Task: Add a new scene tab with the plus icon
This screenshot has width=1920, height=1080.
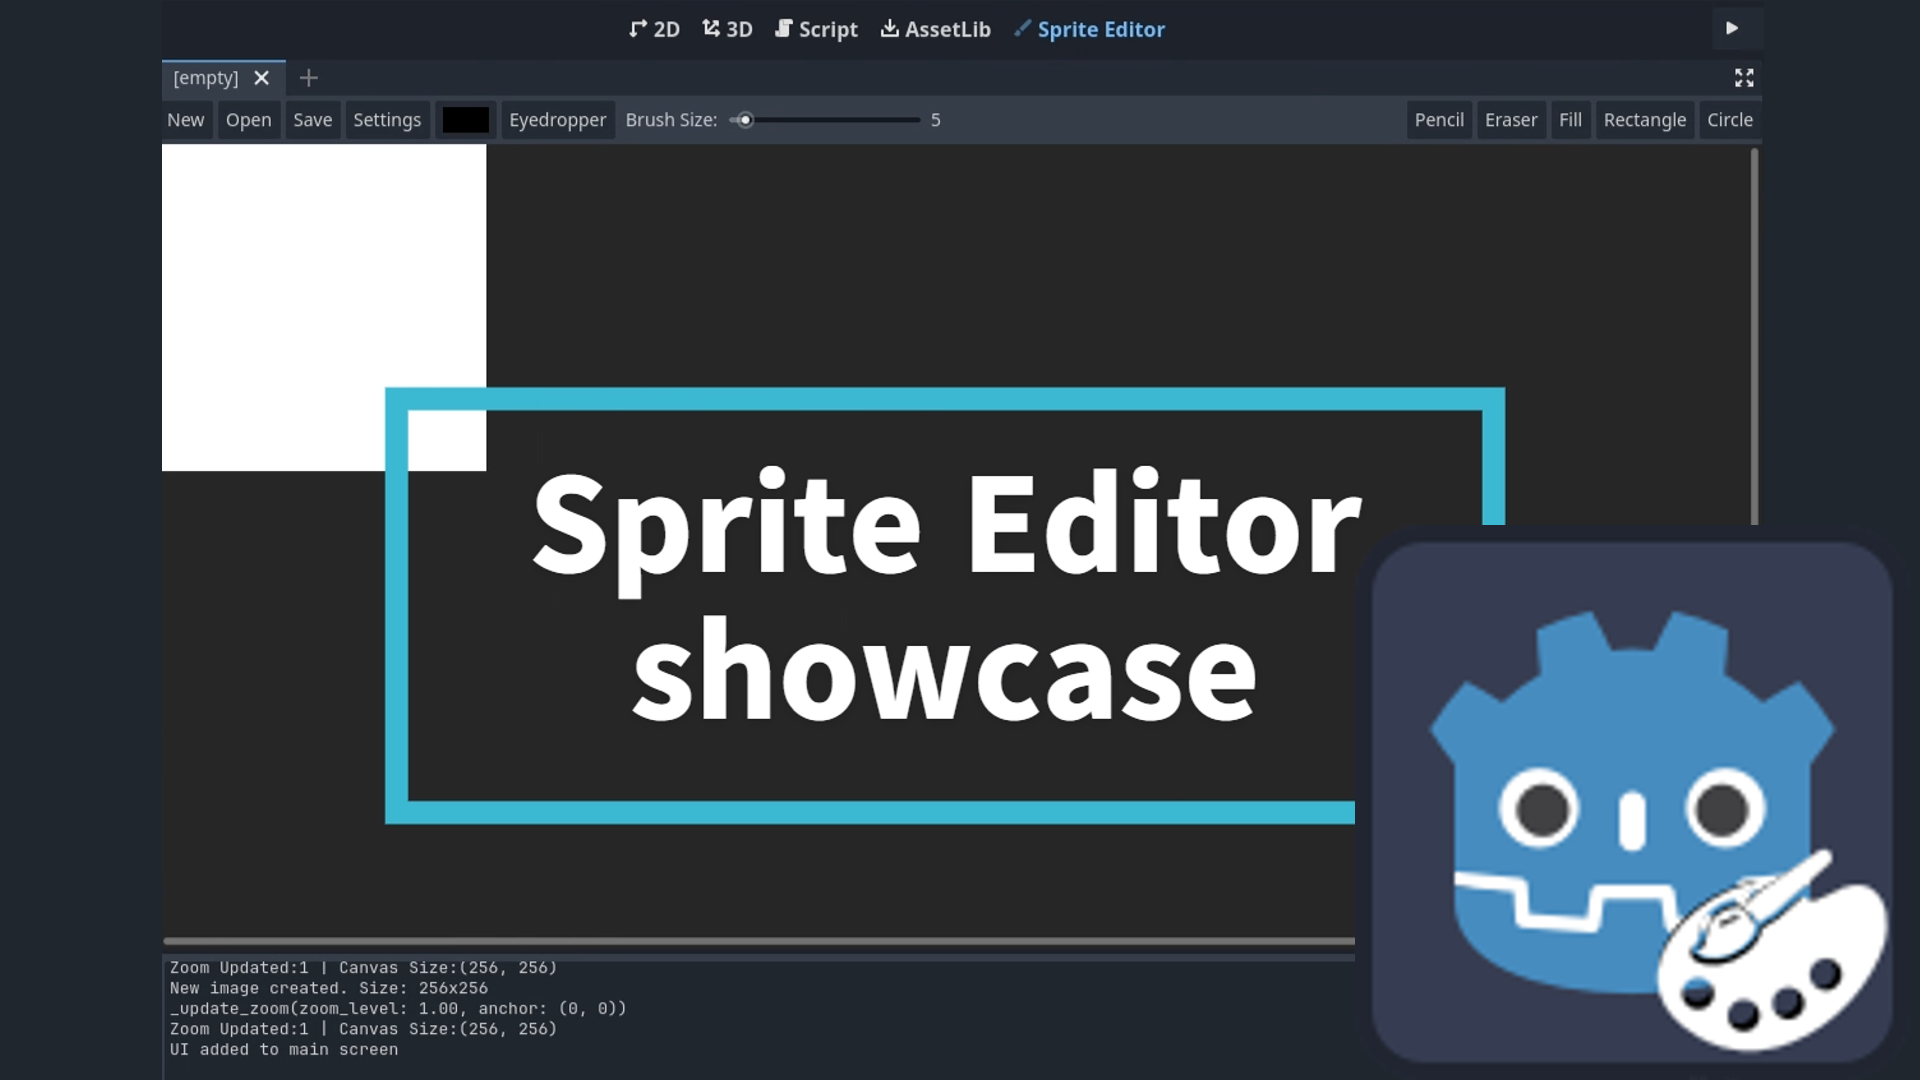Action: coord(308,78)
